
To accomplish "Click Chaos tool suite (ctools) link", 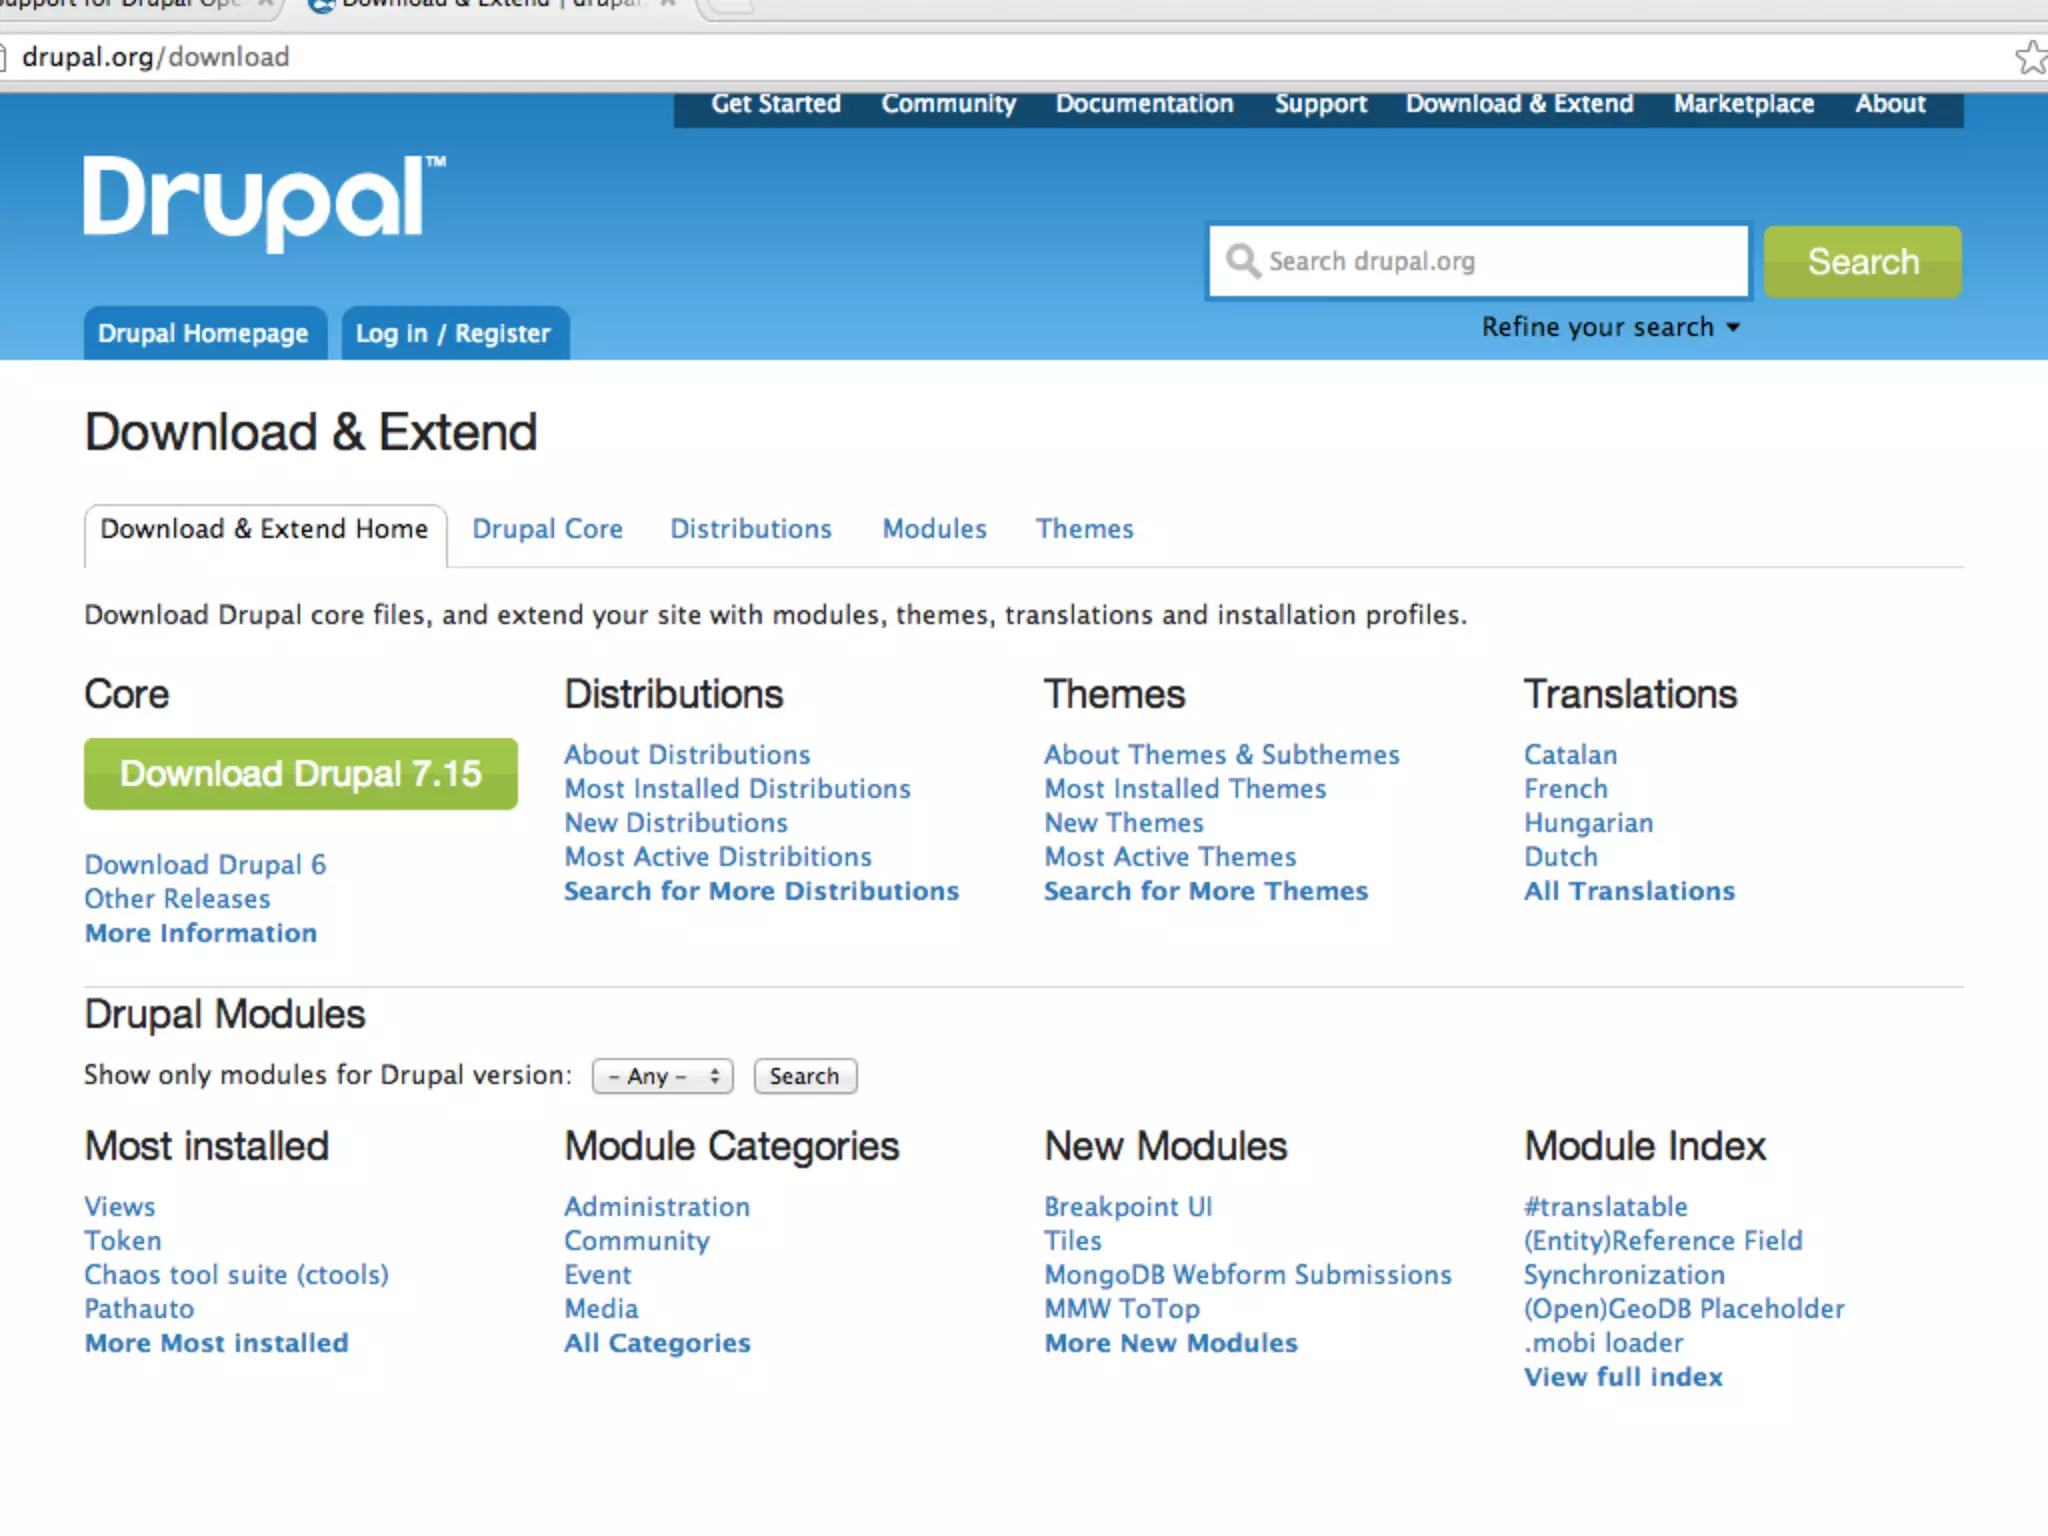I will 236,1275.
